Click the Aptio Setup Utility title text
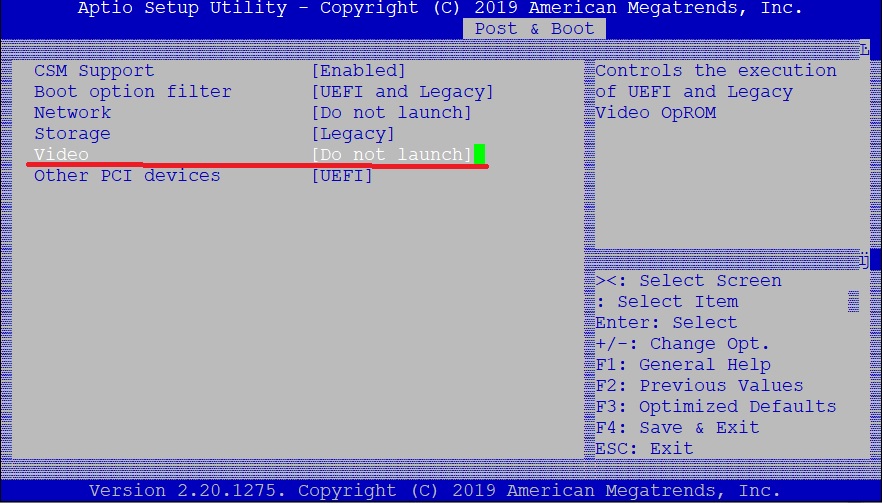882x503 pixels. (x=440, y=8)
